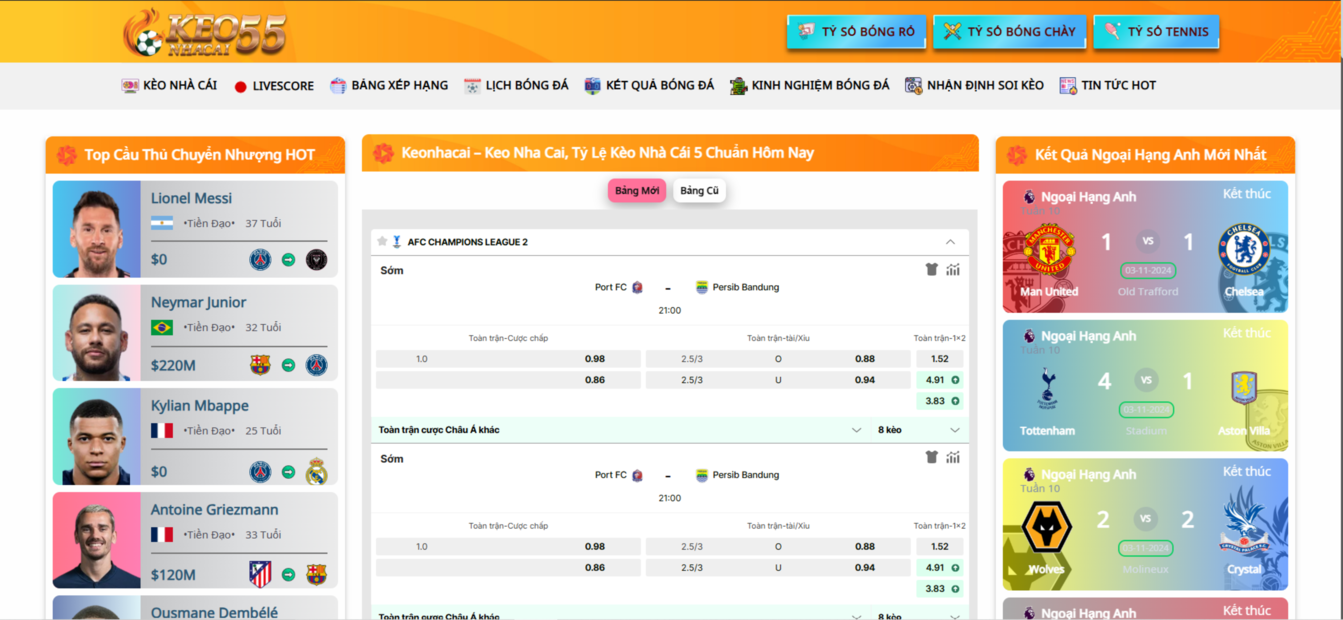
Task: Switch to the Bảng Mới view
Action: coord(637,191)
